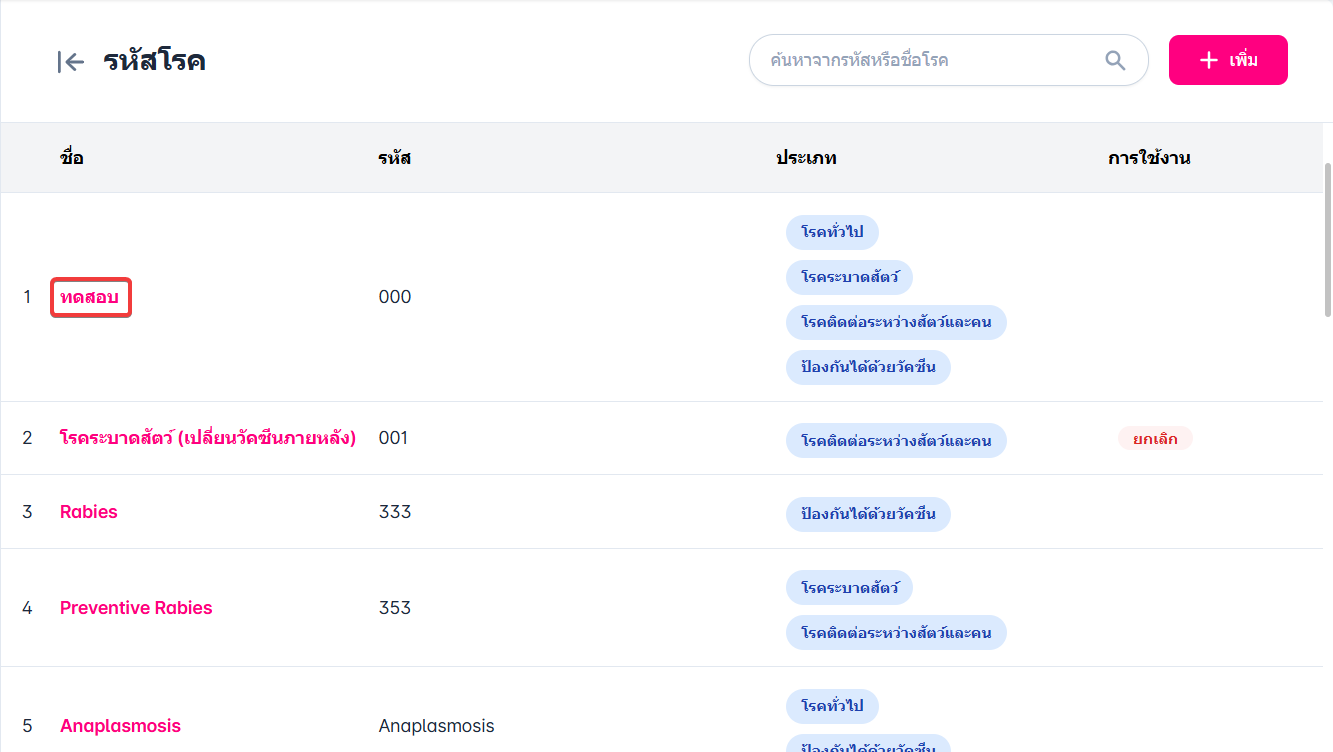Click the เพิ่ม add button
1333x752 pixels.
pyautogui.click(x=1228, y=60)
